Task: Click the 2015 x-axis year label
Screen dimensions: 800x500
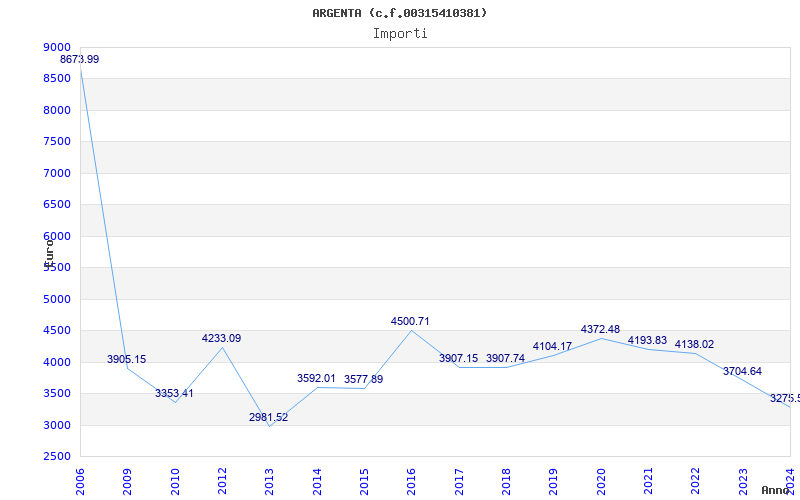Action: [364, 482]
